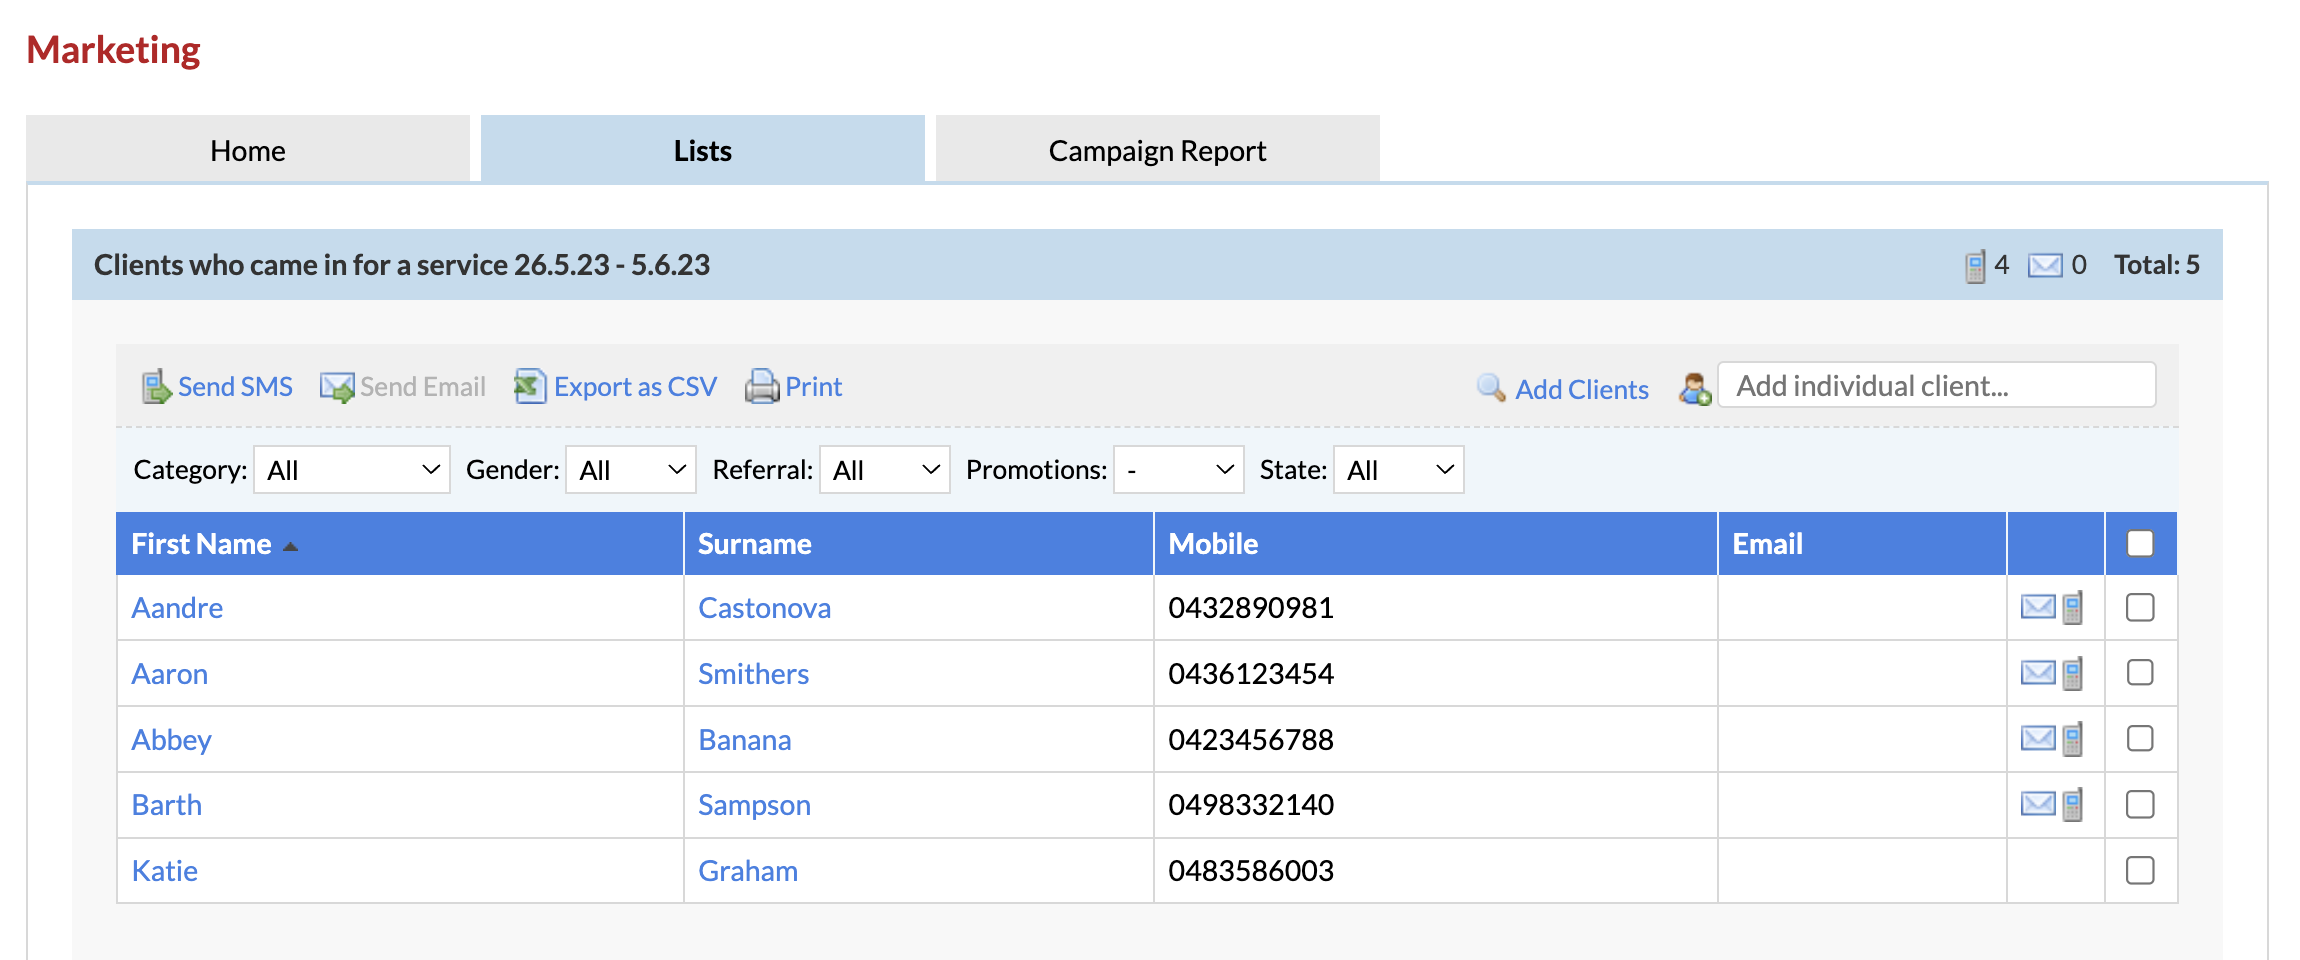
Task: Toggle the select-all checkbox in table header
Action: pos(2140,543)
